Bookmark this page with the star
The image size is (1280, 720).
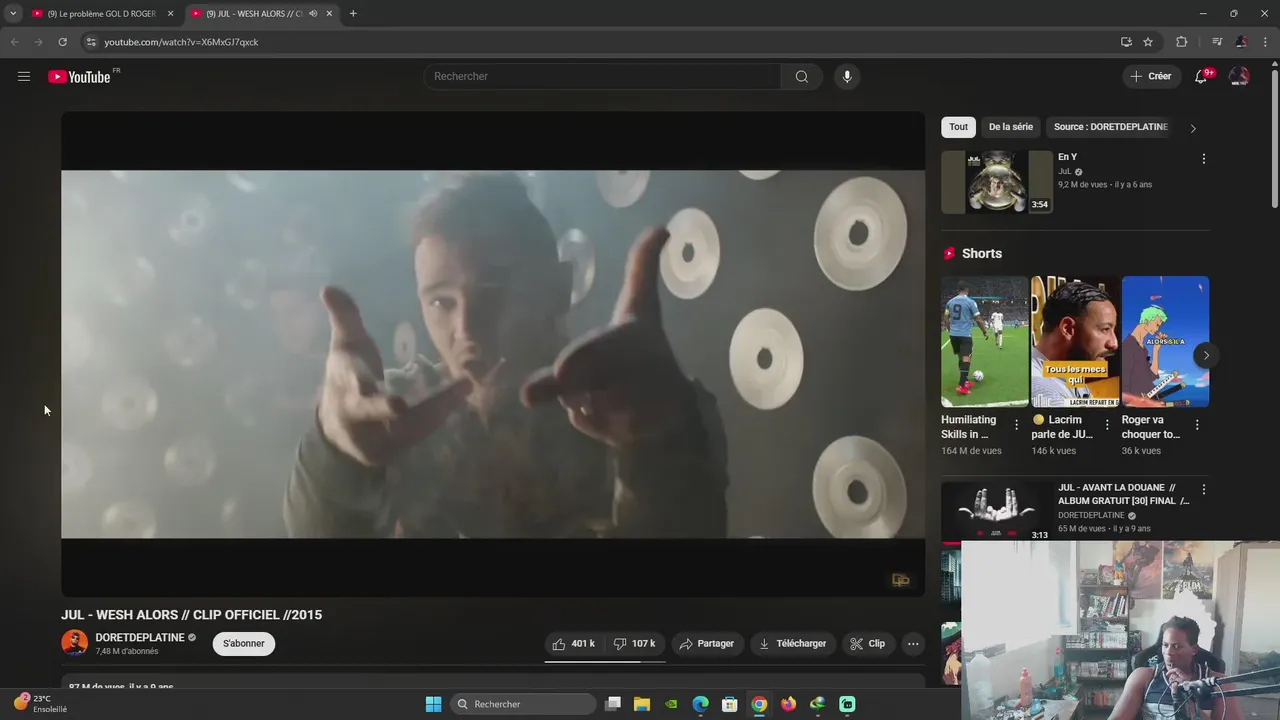1148,42
